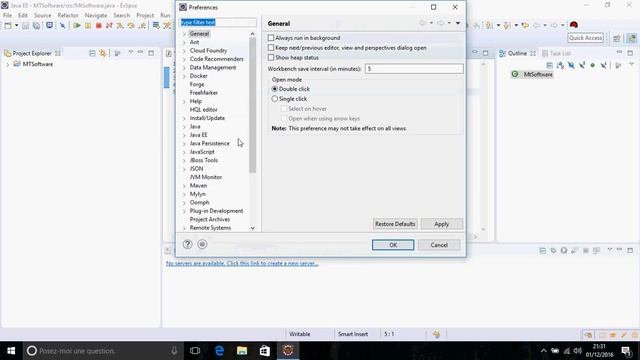
Task: Click the OK button
Action: [x=393, y=245]
